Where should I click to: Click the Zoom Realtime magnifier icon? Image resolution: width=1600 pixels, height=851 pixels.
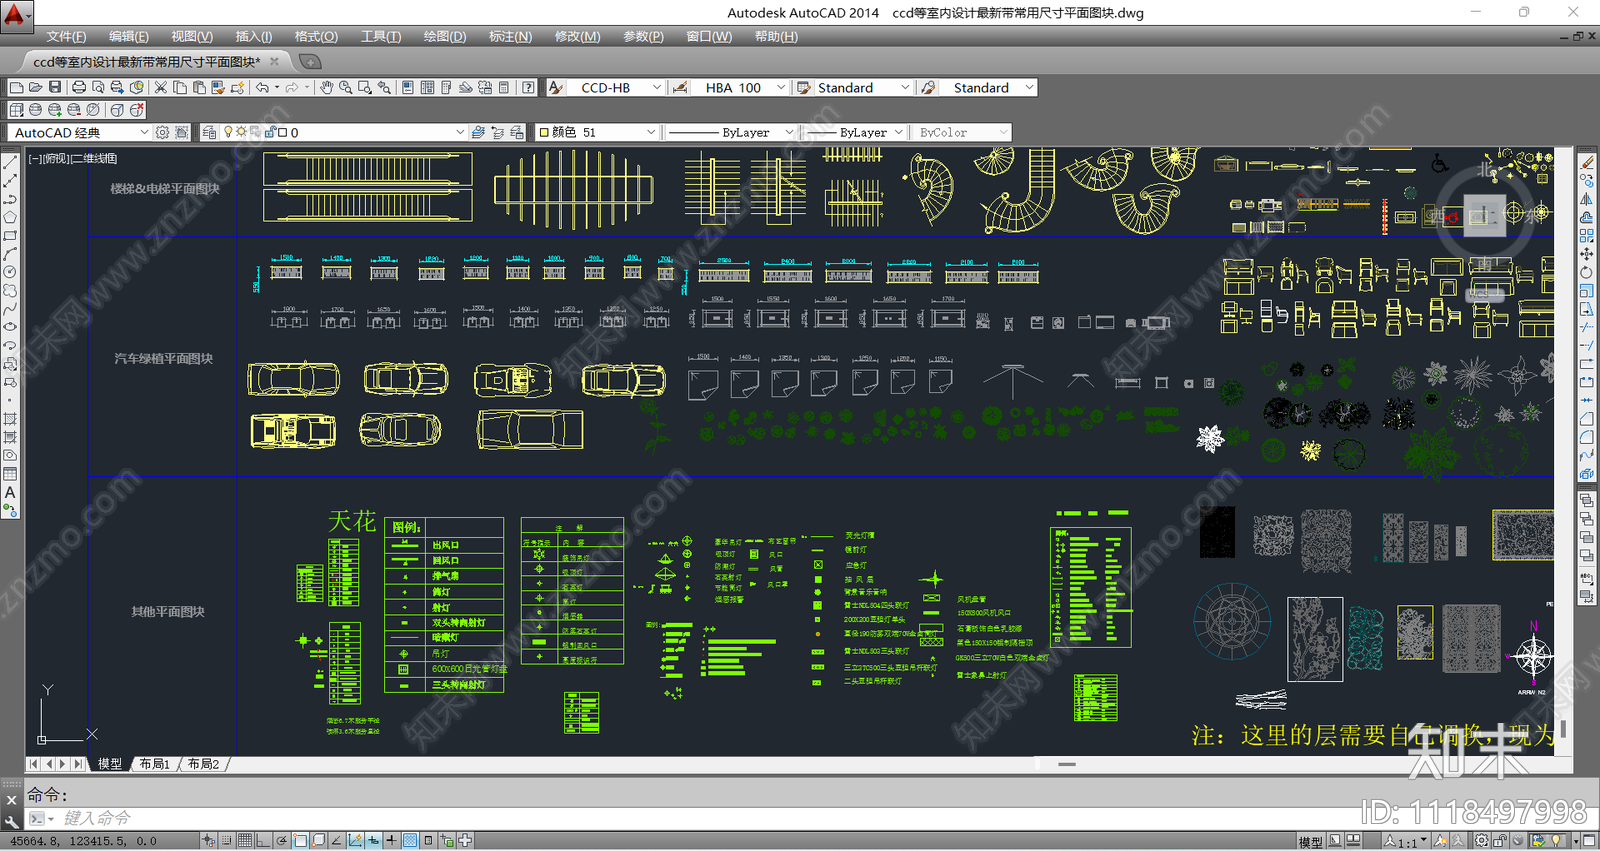tap(345, 88)
